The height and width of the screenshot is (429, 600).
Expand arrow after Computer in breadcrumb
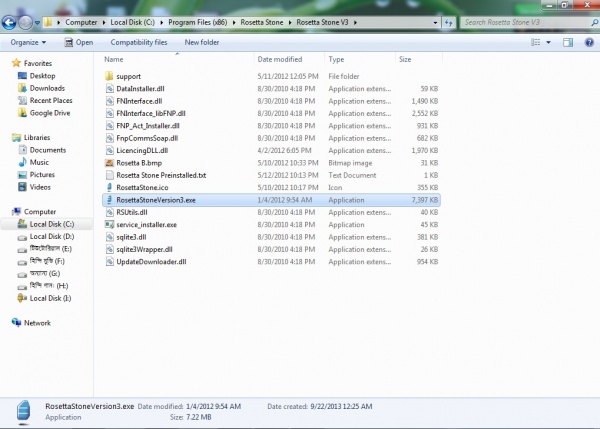[104, 23]
